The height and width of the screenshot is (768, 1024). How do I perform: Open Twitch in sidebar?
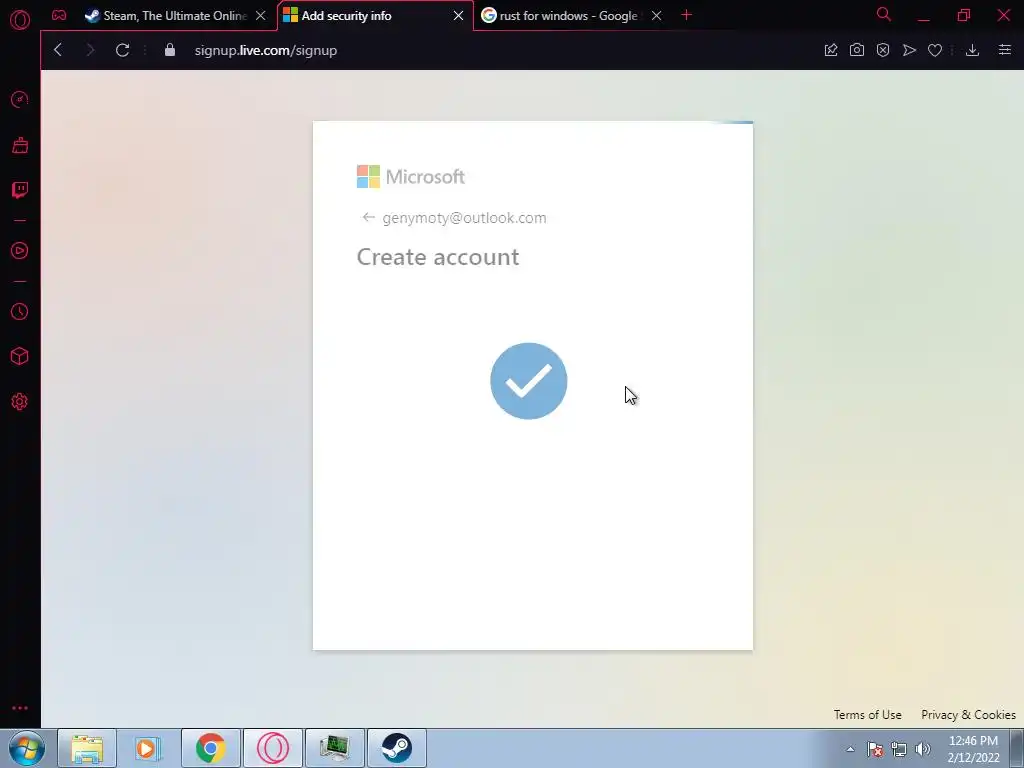click(x=20, y=190)
